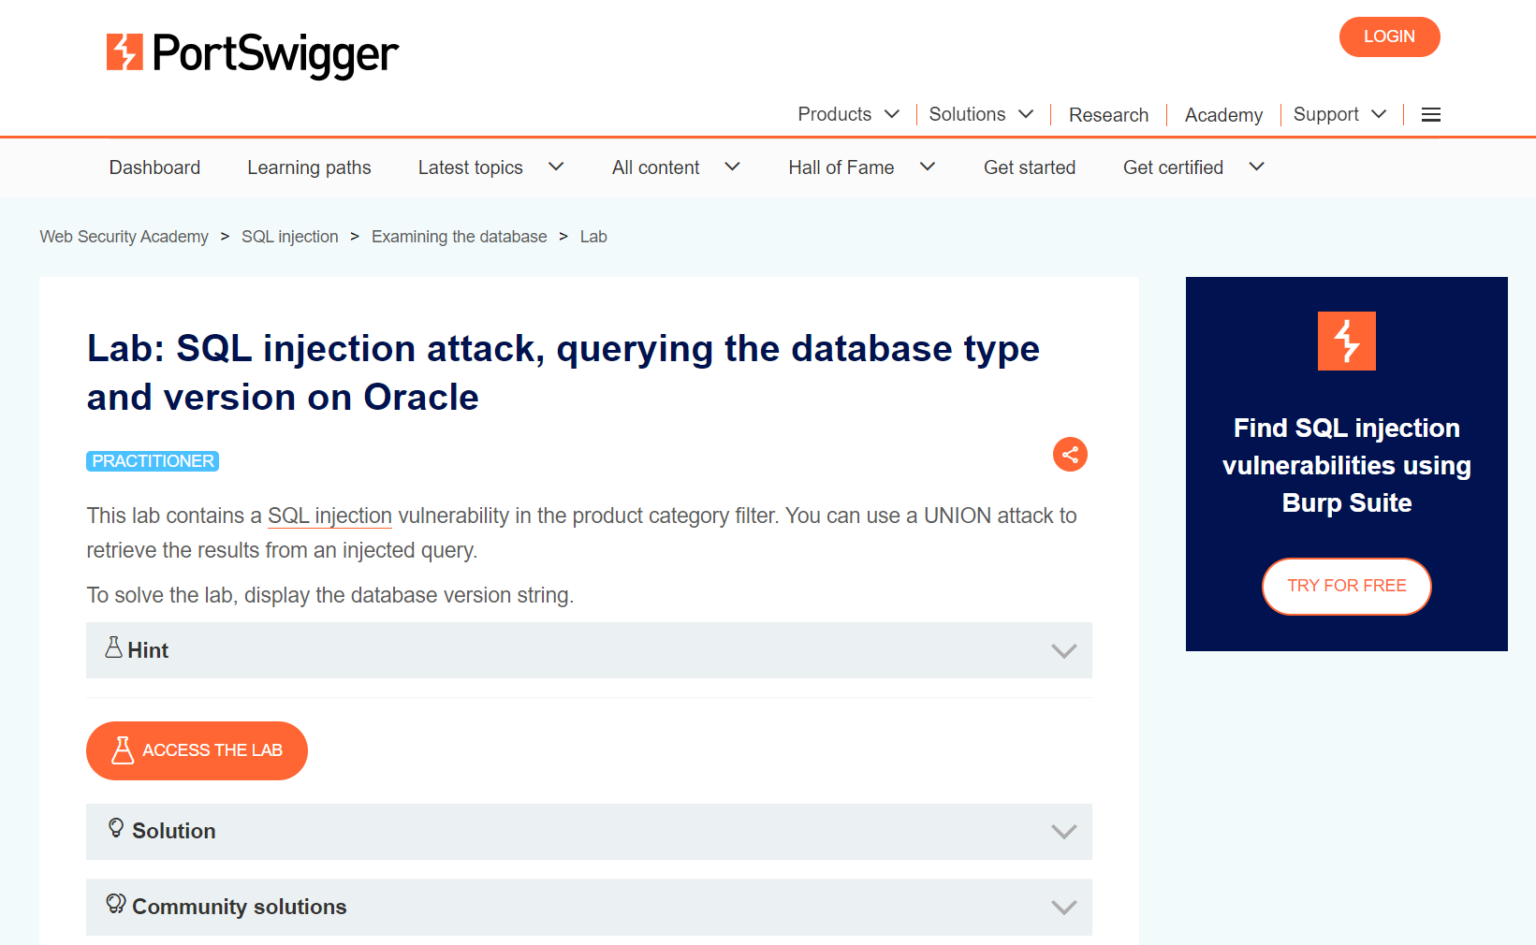Open the hamburger menu icon
The height and width of the screenshot is (945, 1536).
1431,115
